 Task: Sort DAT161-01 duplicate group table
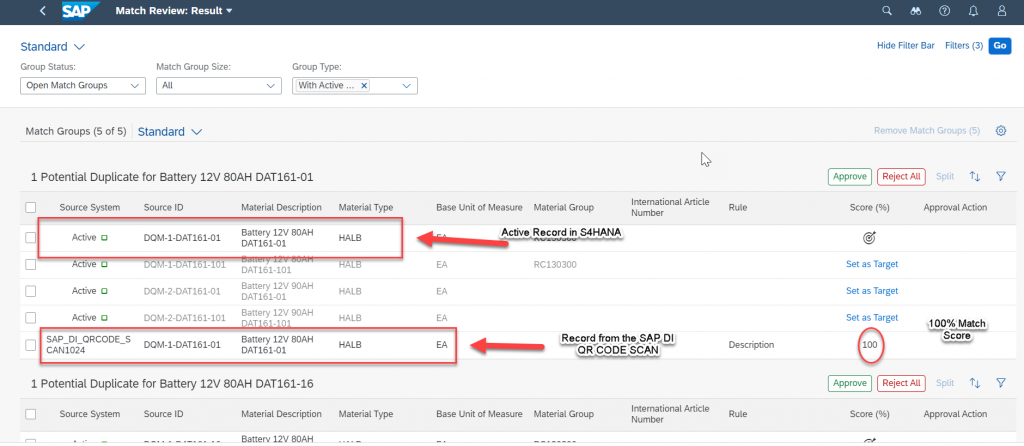pyautogui.click(x=974, y=176)
